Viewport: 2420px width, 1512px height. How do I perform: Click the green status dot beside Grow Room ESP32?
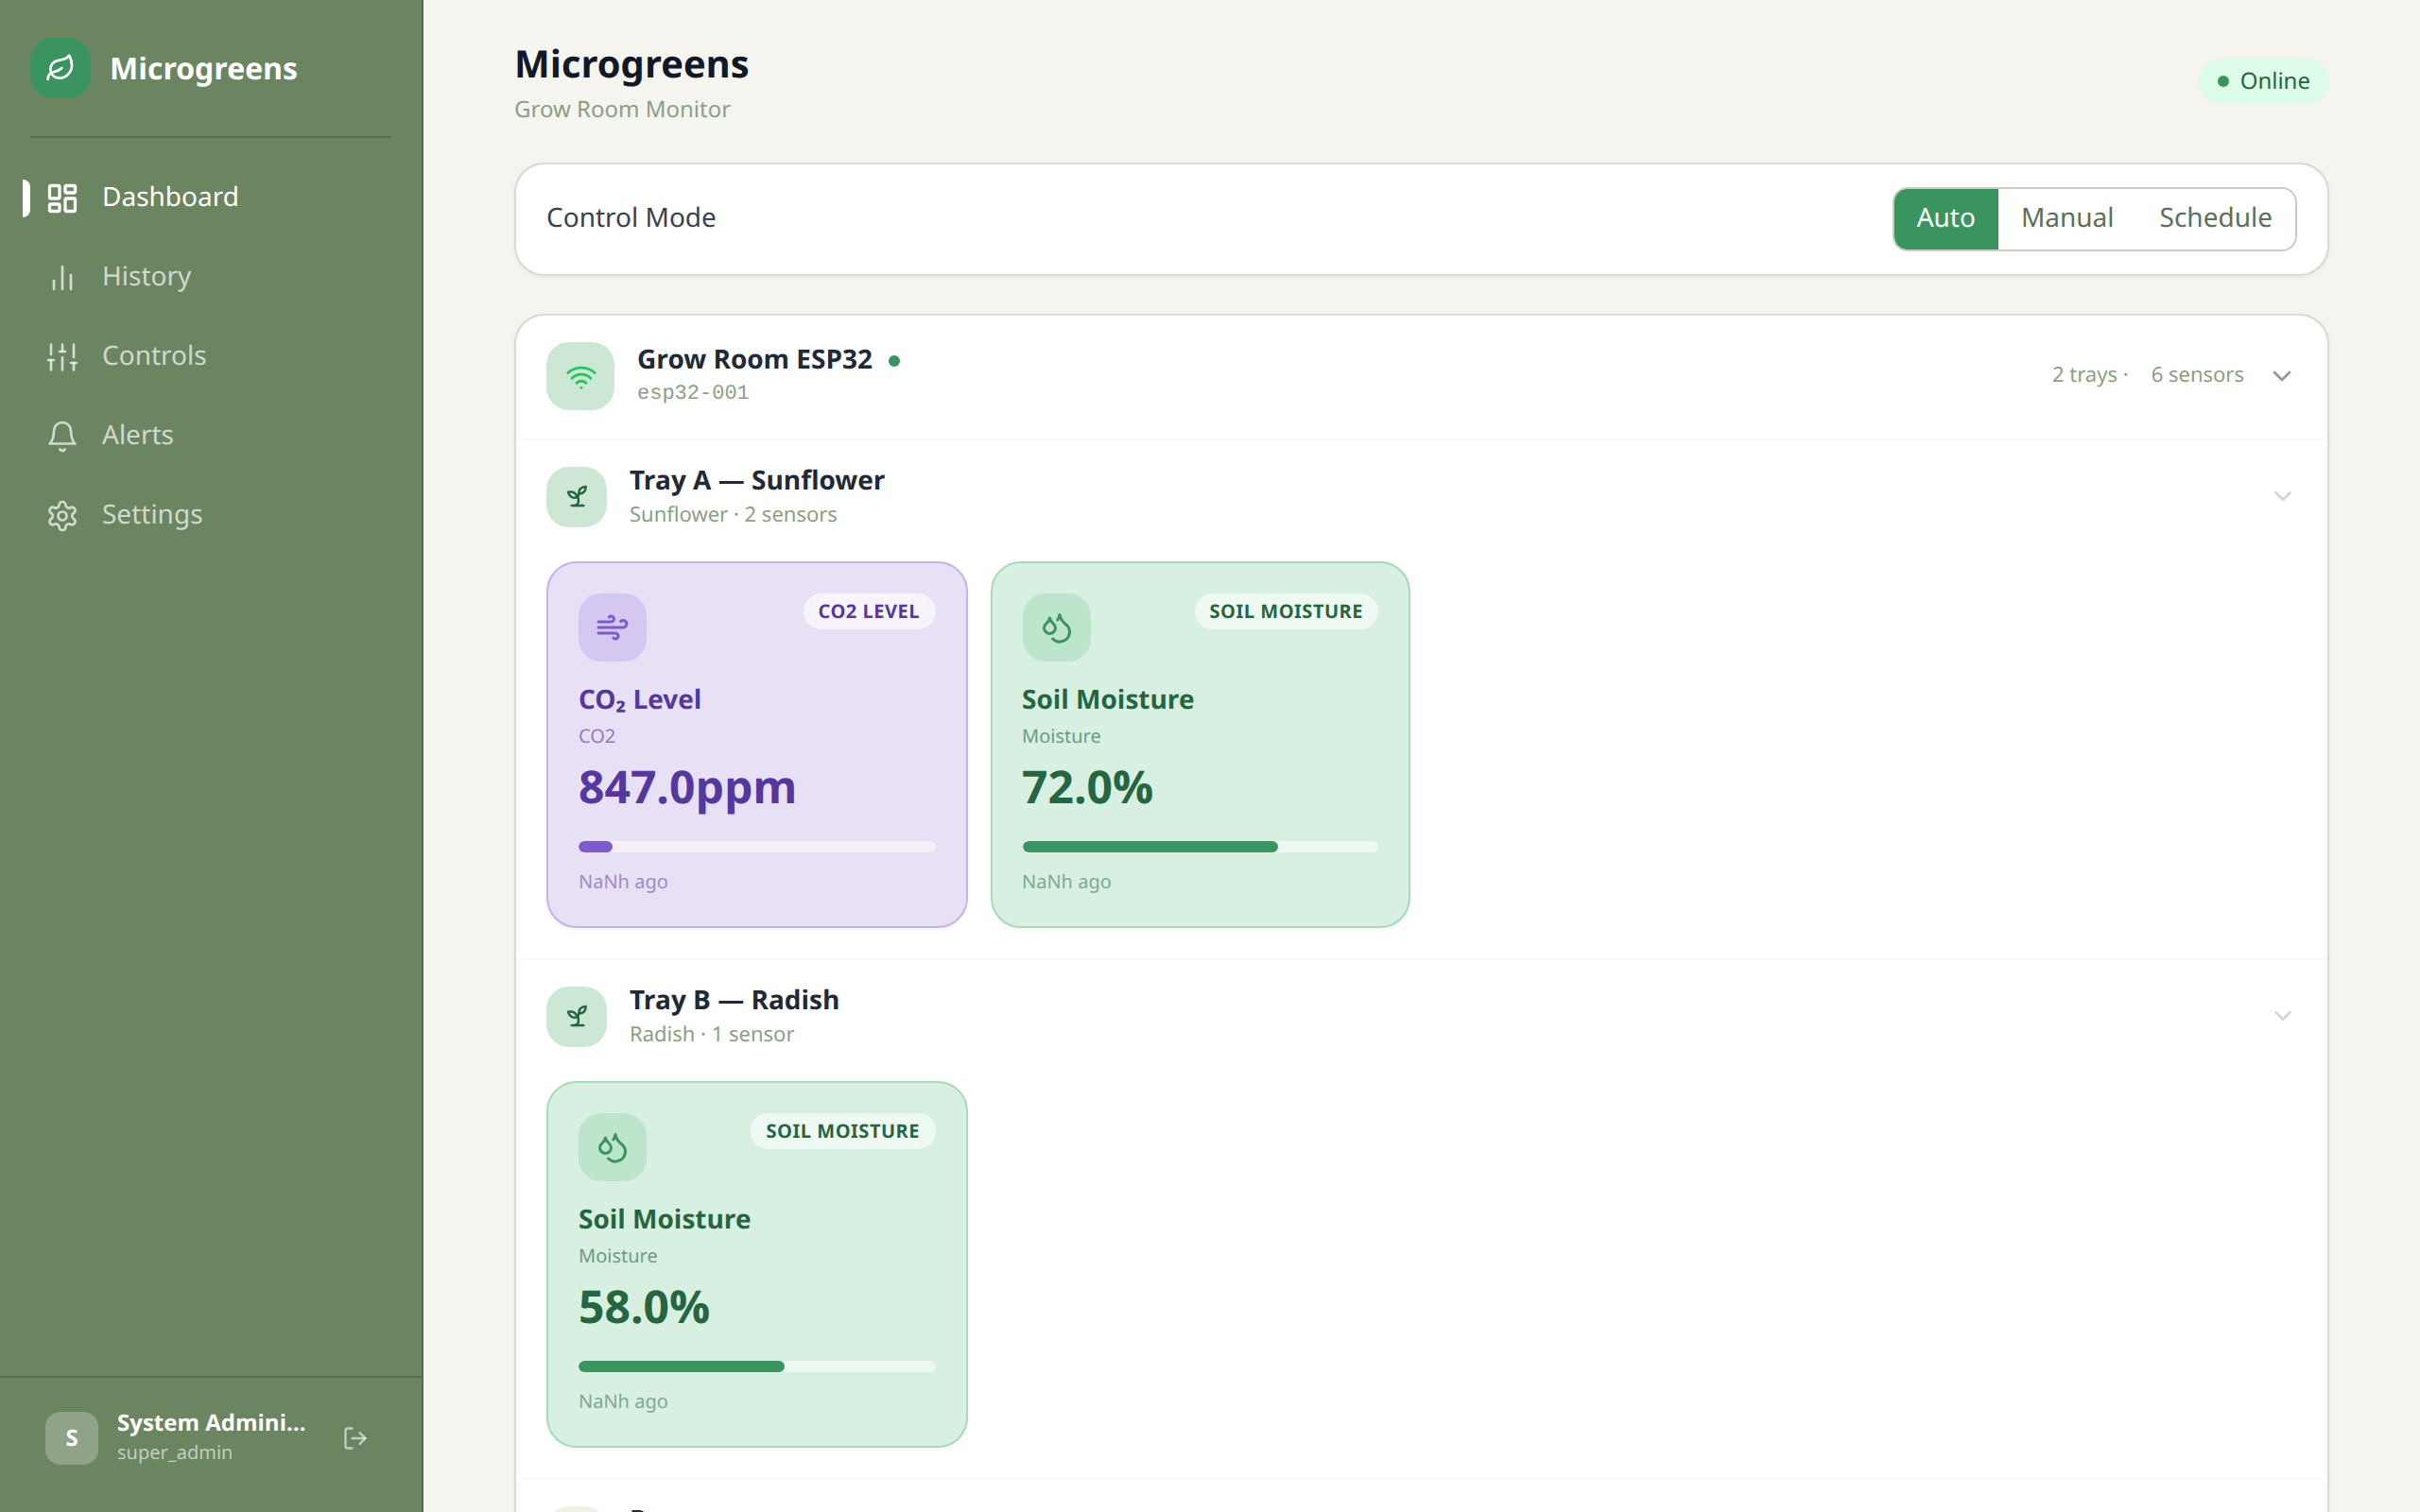(894, 361)
